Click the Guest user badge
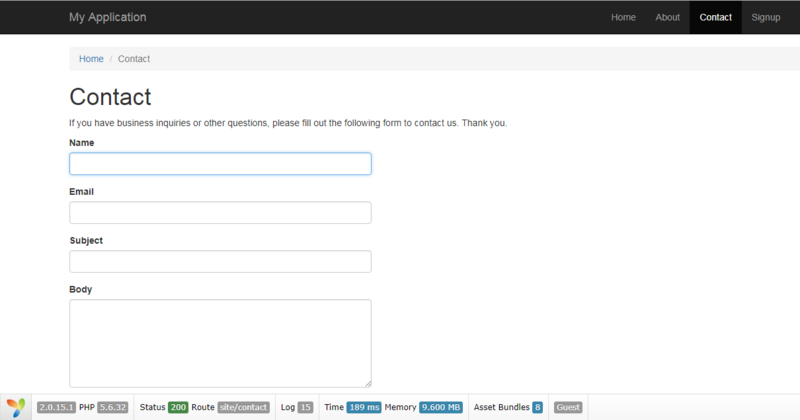Viewport: 800px width, 420px height. (568, 408)
